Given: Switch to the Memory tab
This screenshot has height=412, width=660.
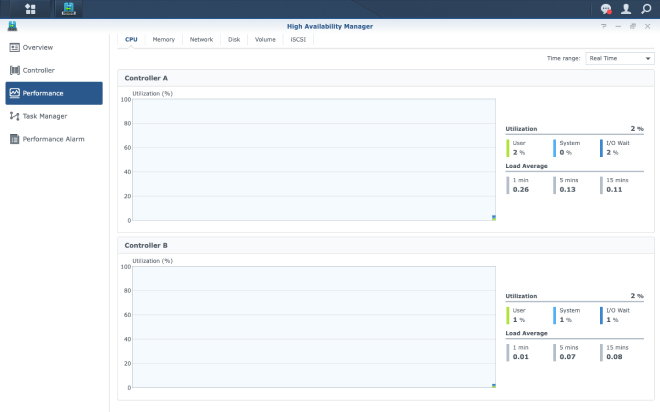Looking at the screenshot, I should pos(163,39).
